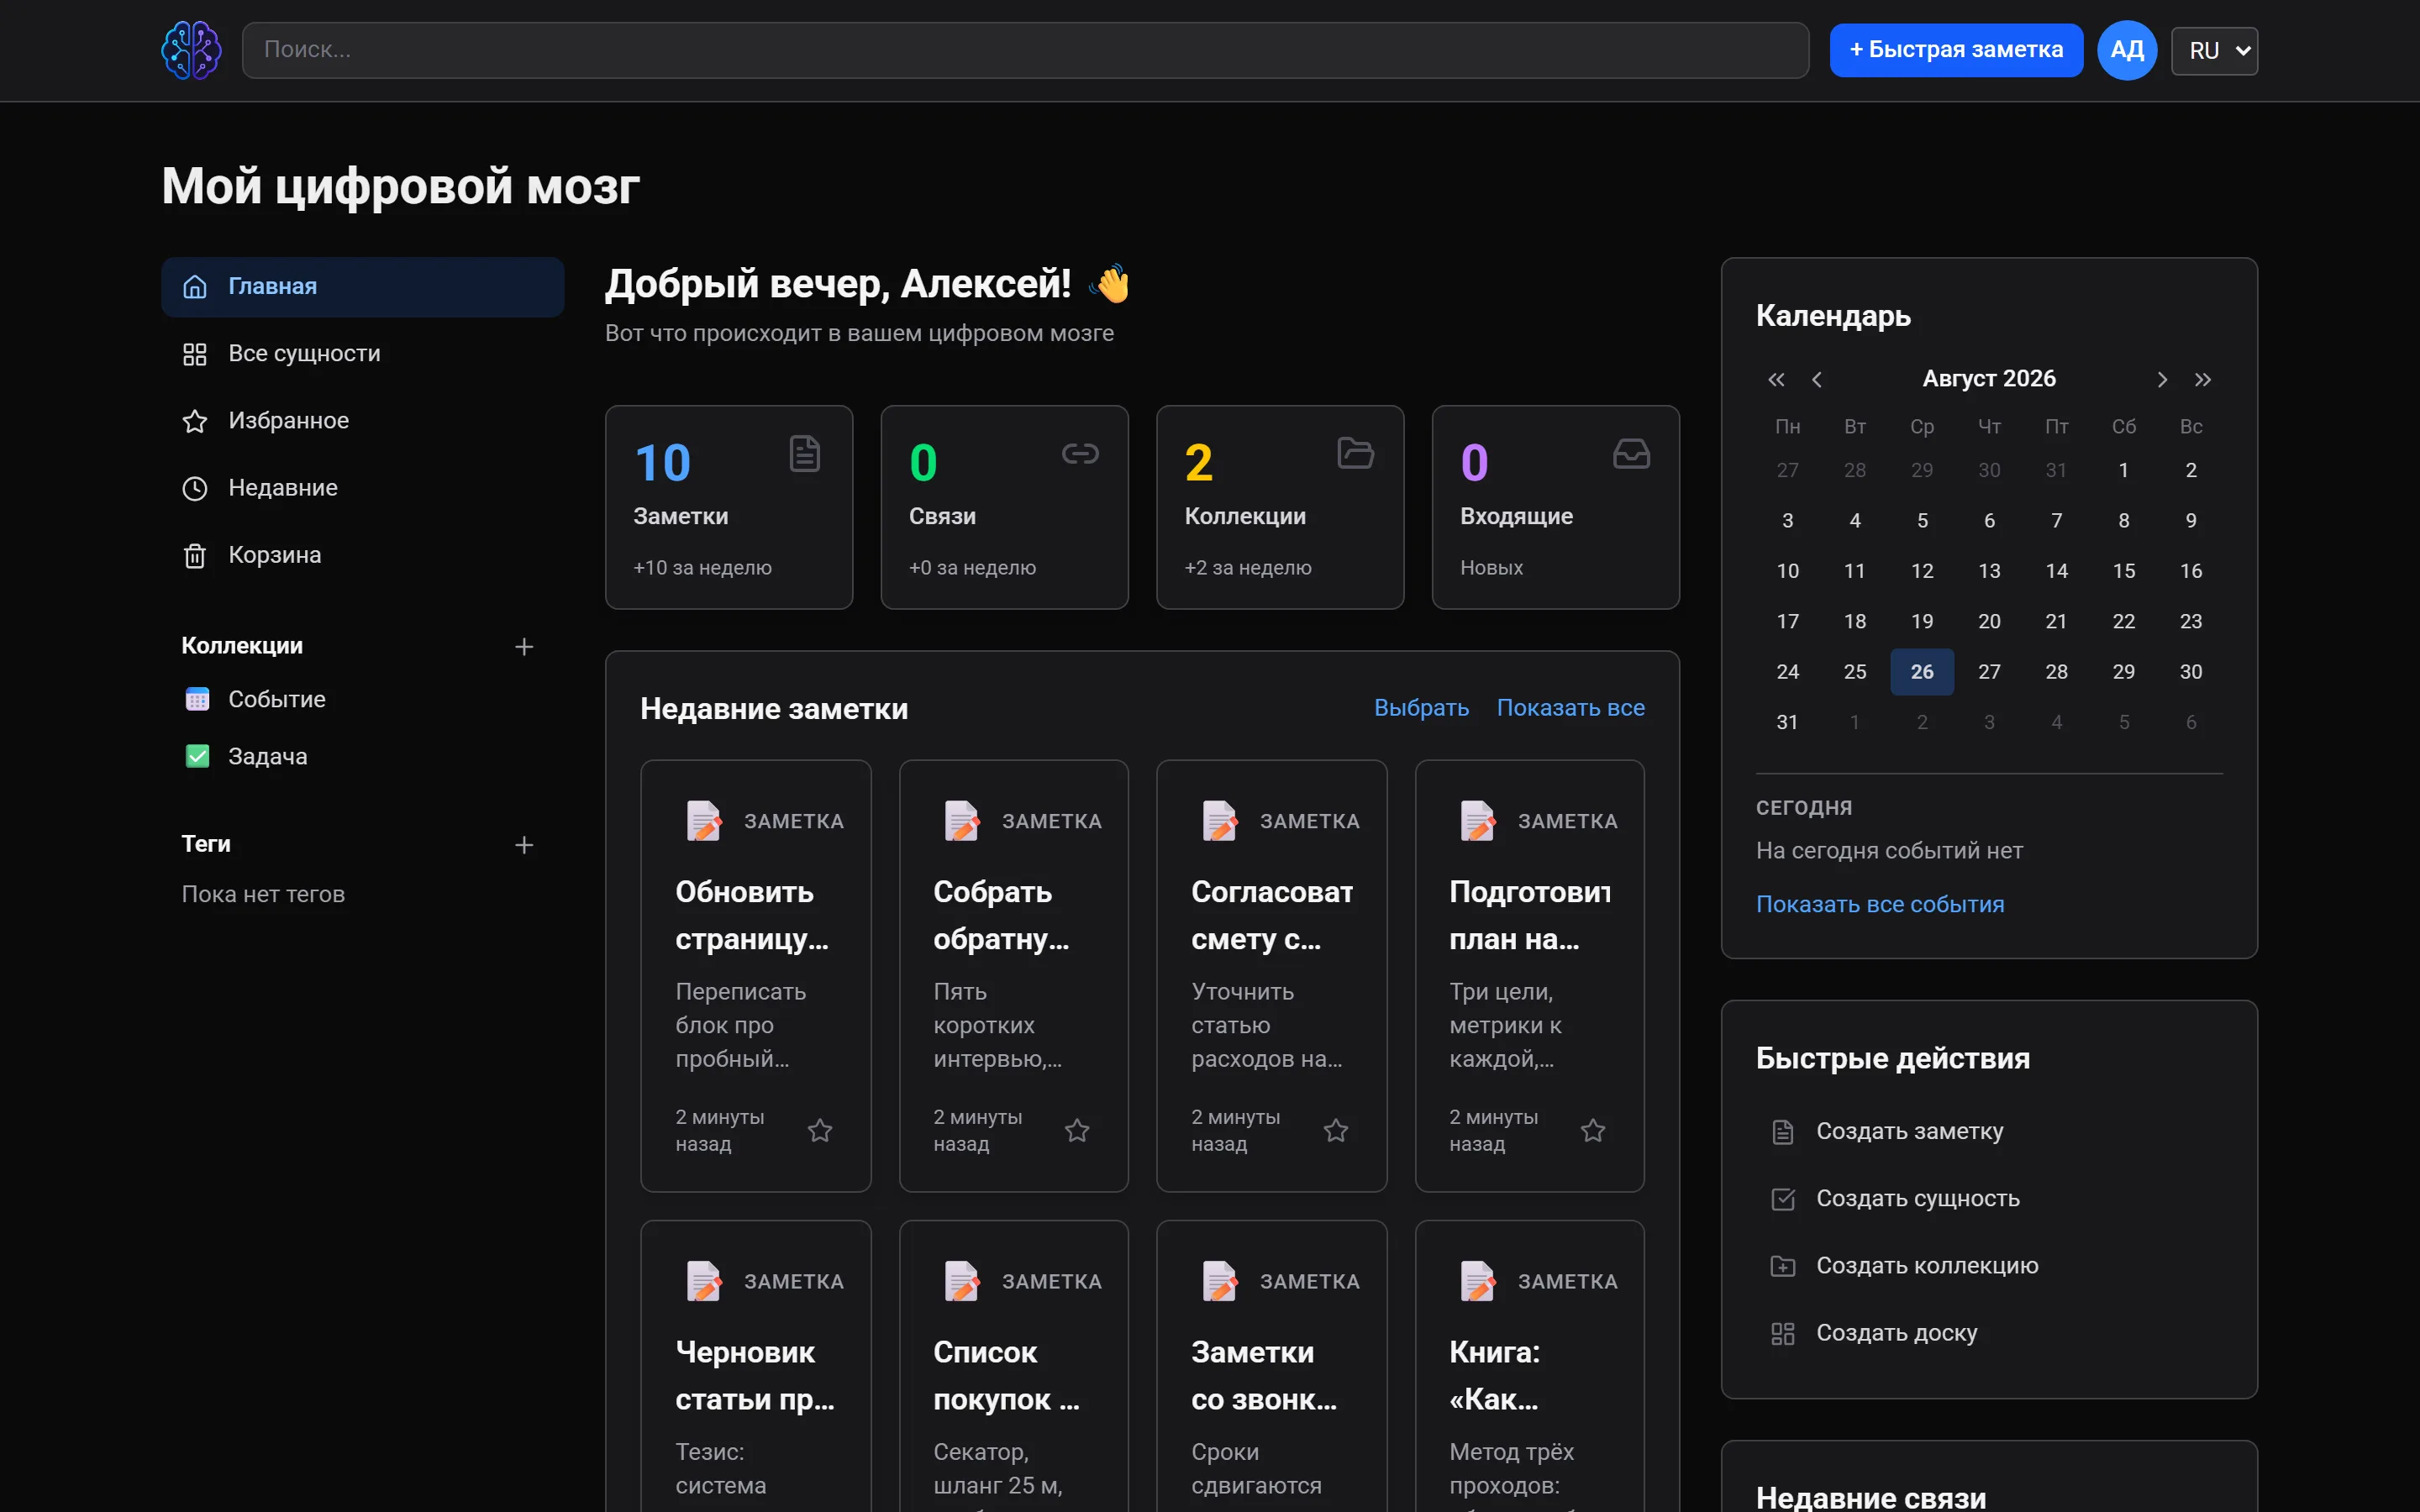Image resolution: width=2420 pixels, height=1512 pixels.
Task: Go to previous month in calendar
Action: (1817, 379)
